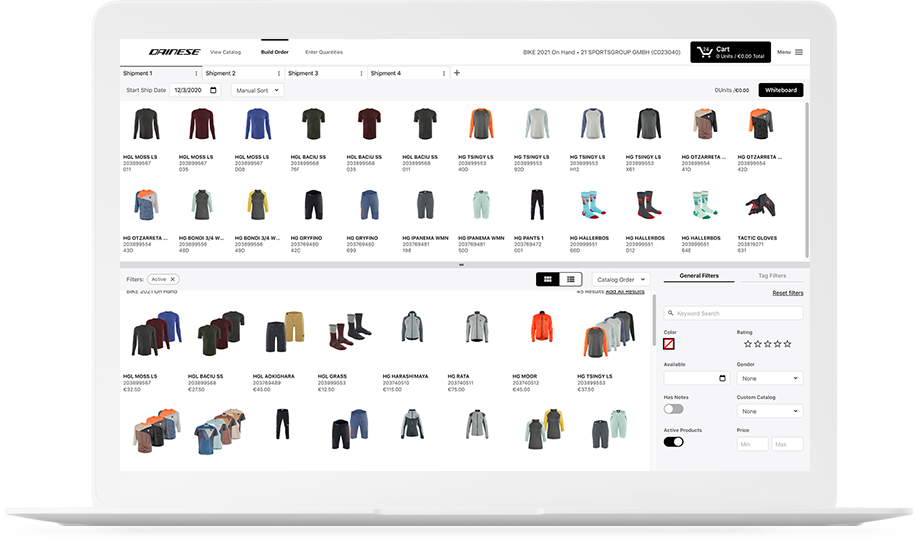Select the no-color swatch filter

point(669,344)
